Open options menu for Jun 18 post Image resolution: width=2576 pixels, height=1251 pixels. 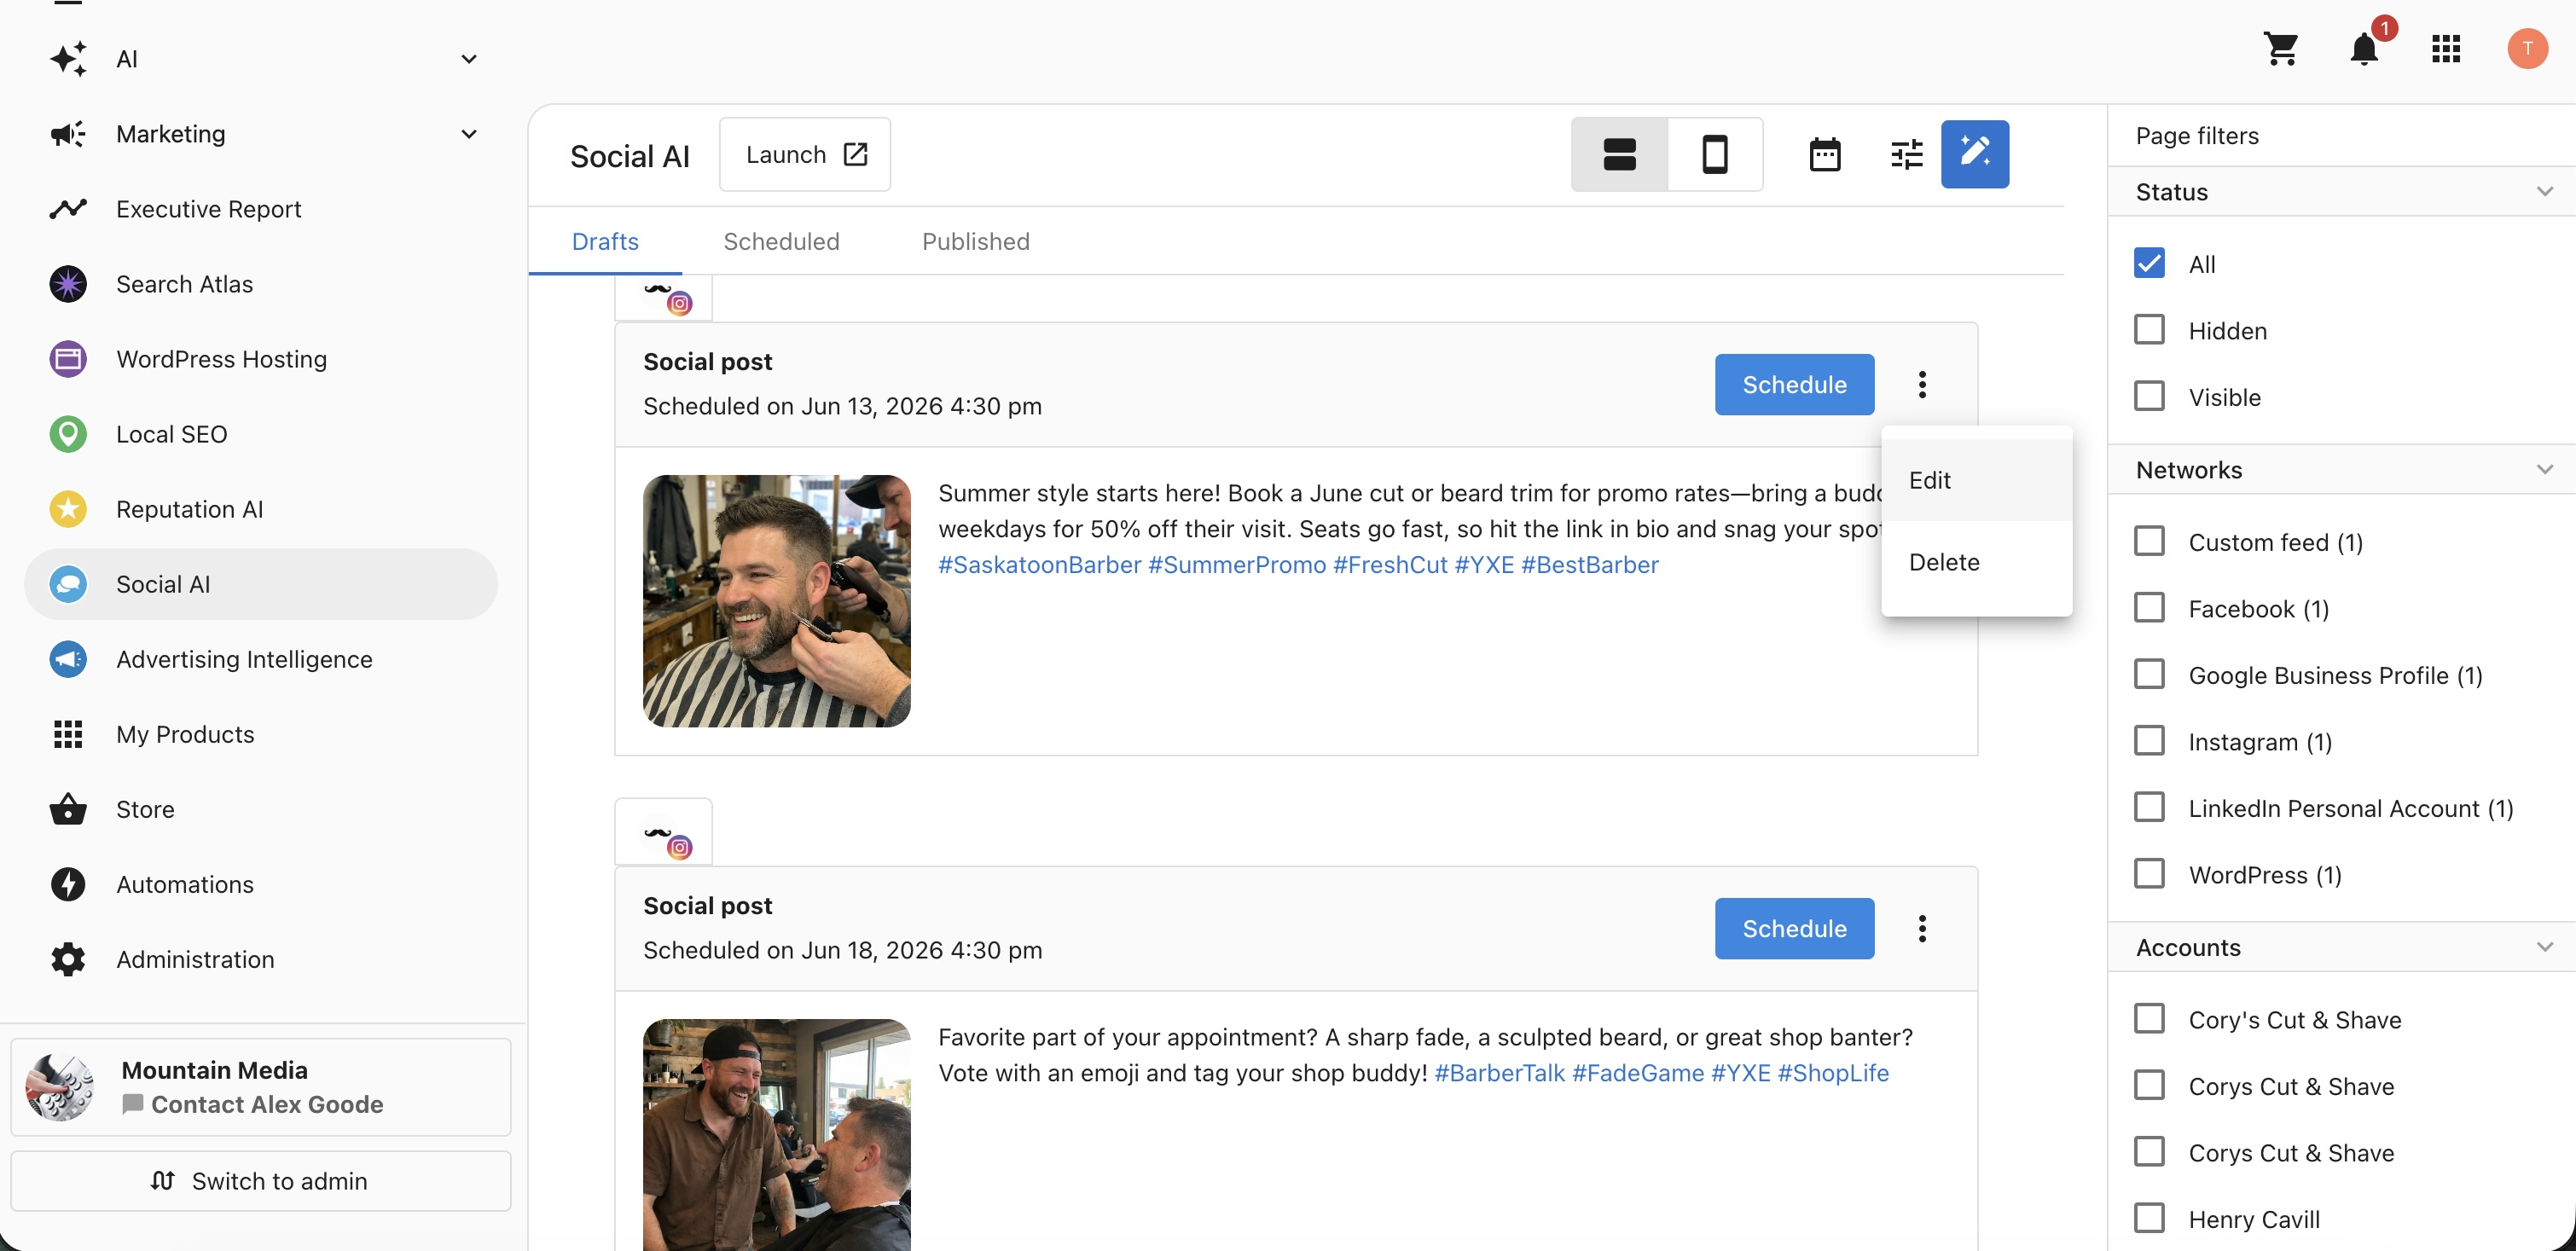pyautogui.click(x=1922, y=928)
